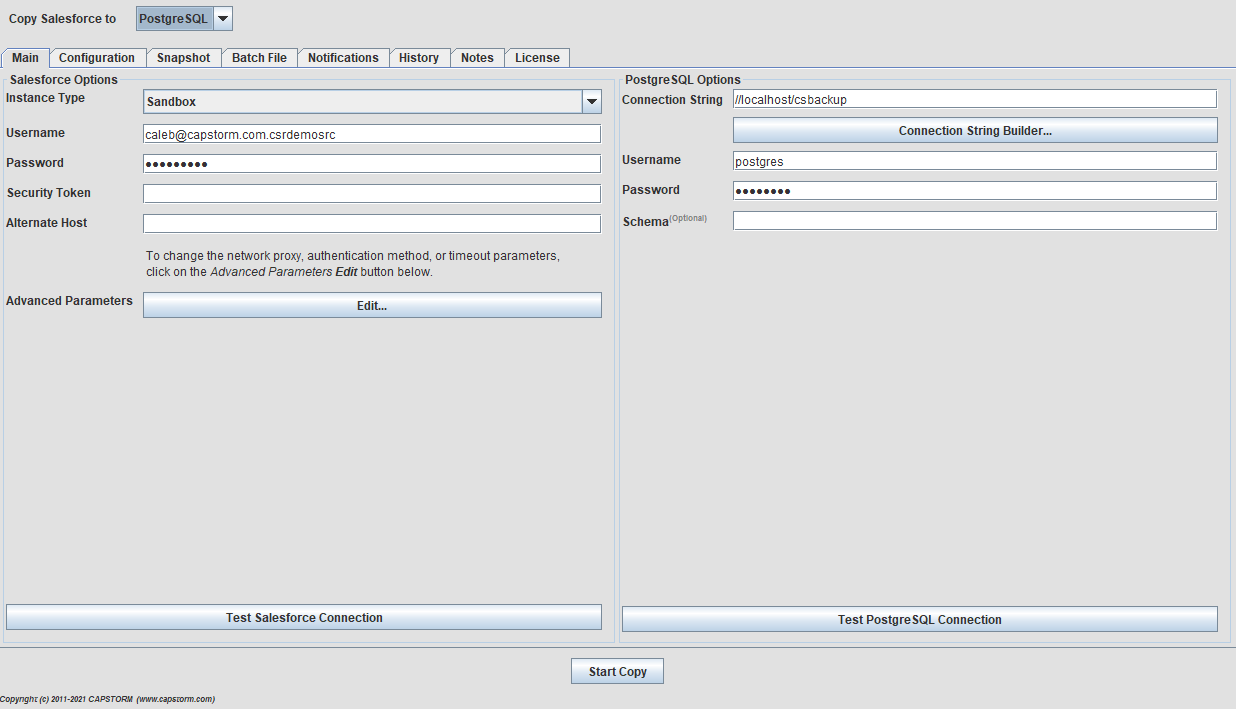Focus the PostgreSQL Username field

(975, 161)
